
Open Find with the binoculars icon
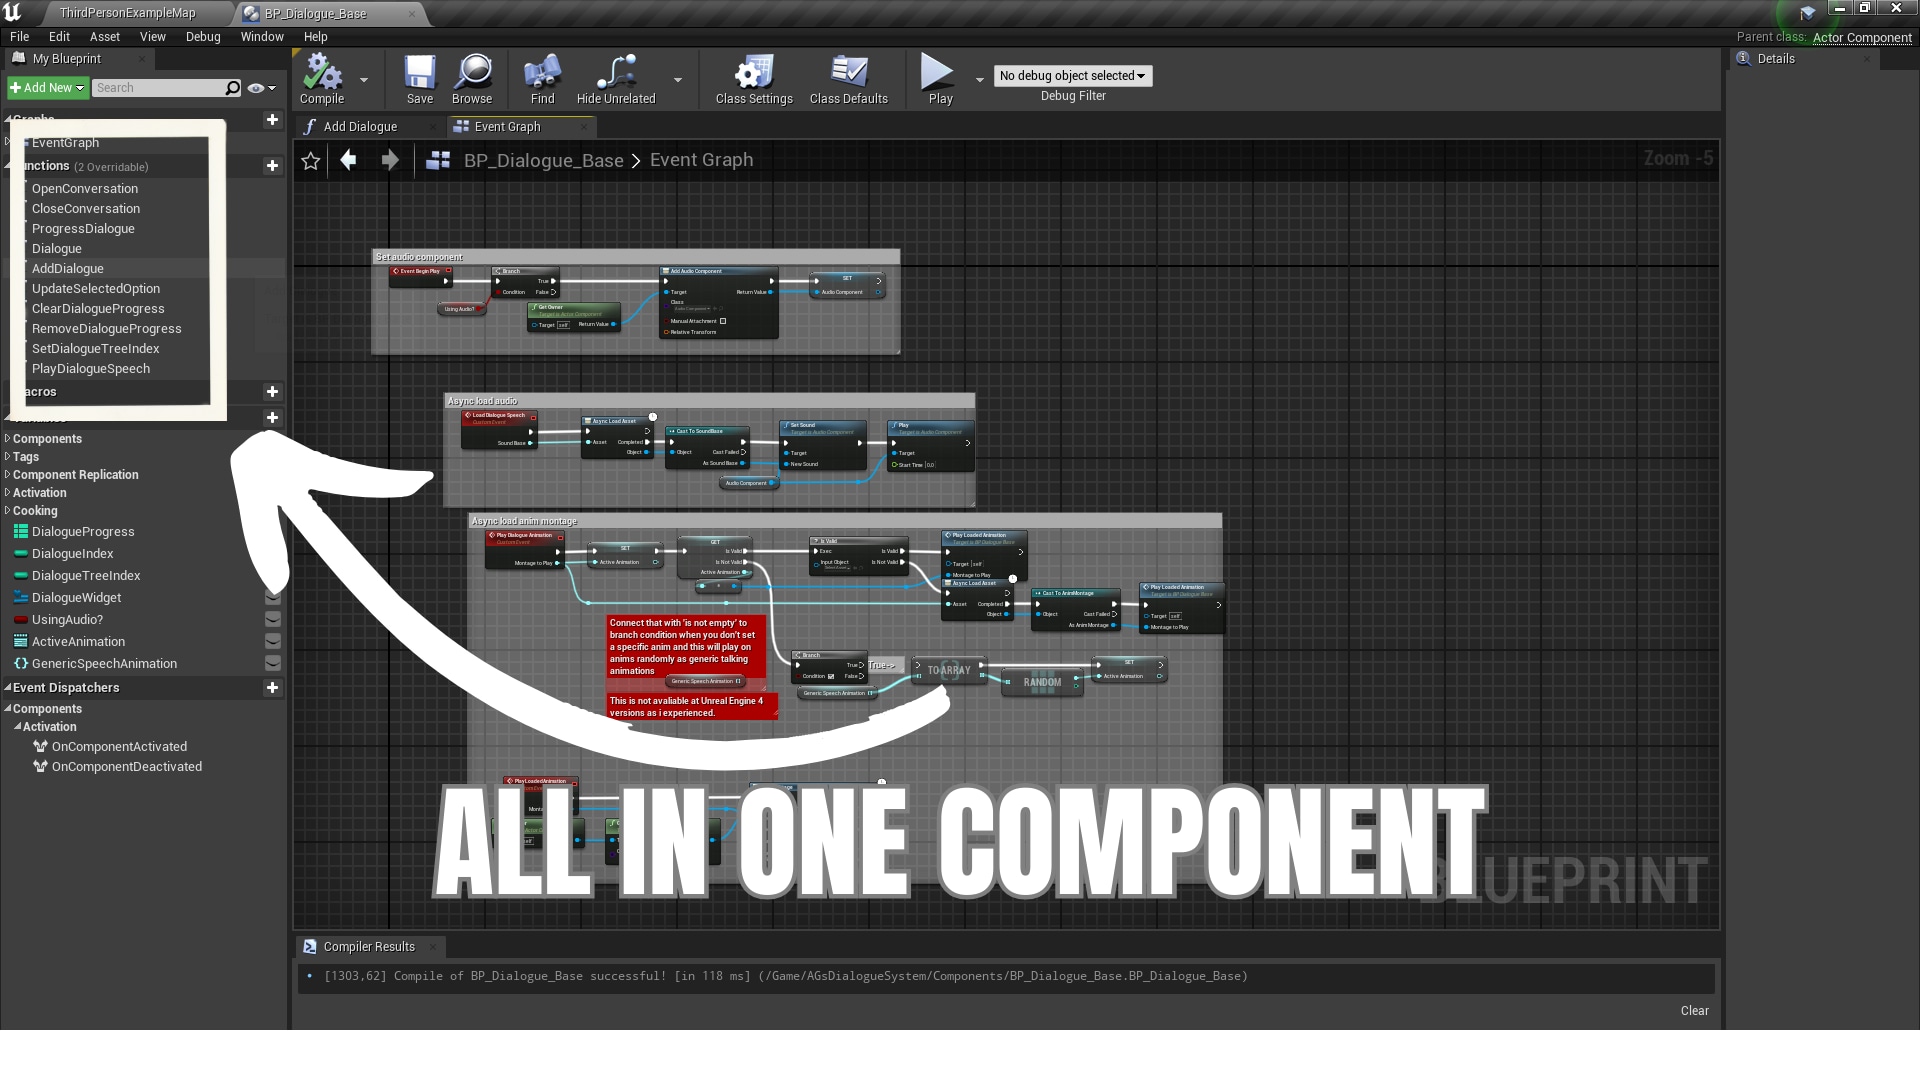point(541,80)
